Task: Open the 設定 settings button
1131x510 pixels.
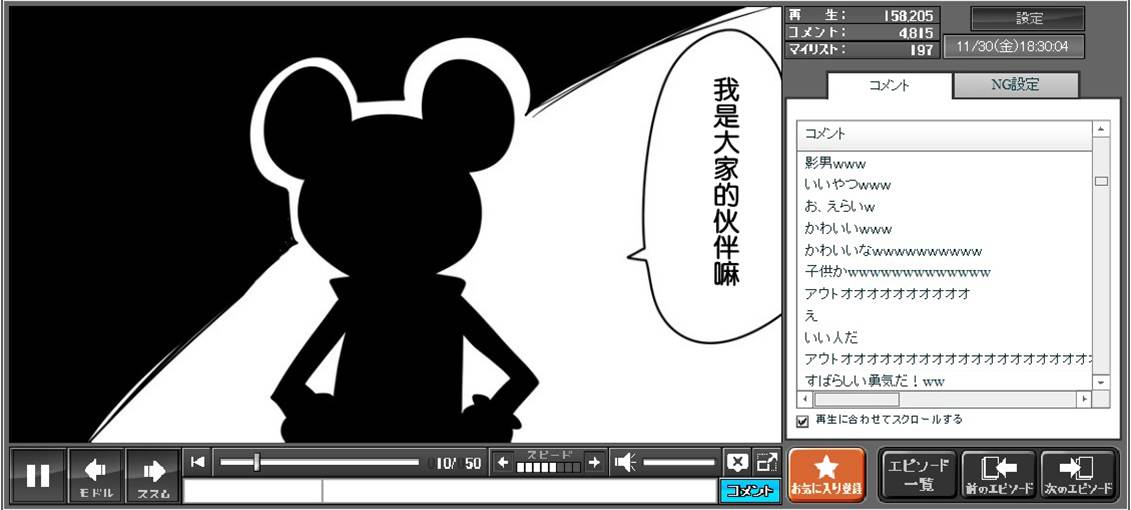Action: coord(1028,18)
